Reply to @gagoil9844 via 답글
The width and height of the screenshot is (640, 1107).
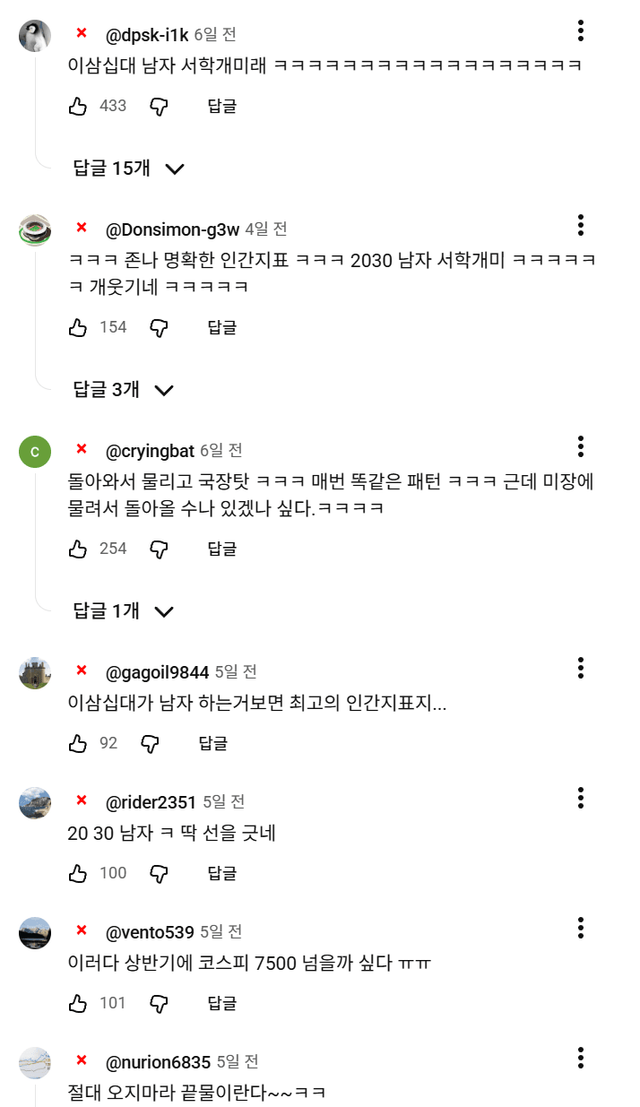click(x=213, y=743)
